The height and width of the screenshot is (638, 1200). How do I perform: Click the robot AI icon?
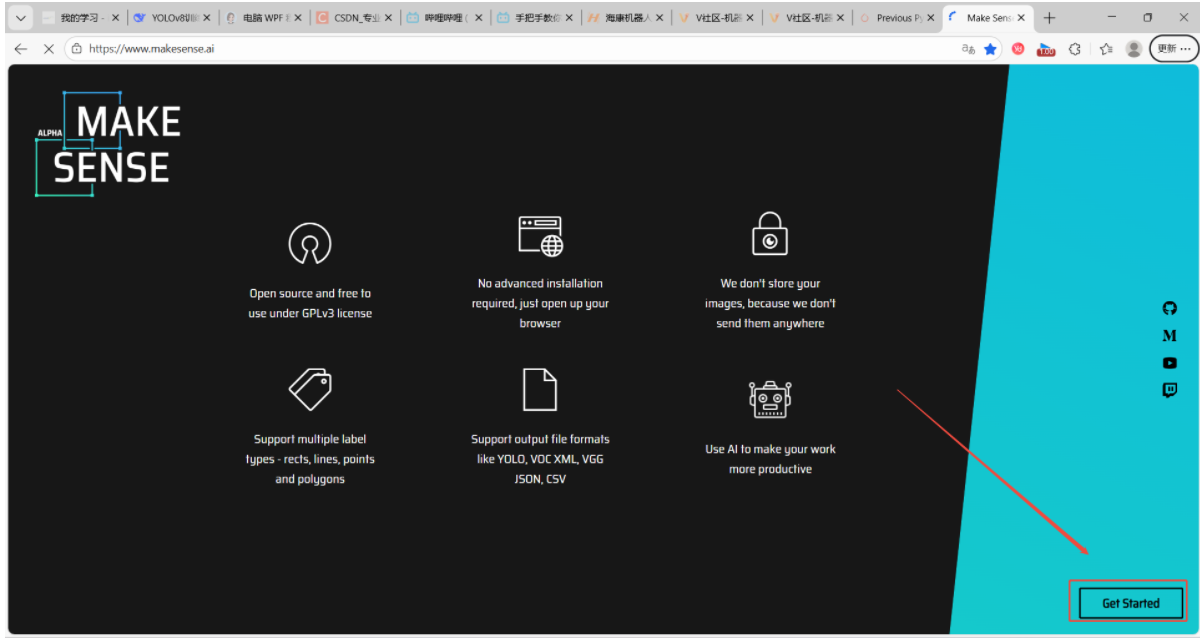pos(770,398)
